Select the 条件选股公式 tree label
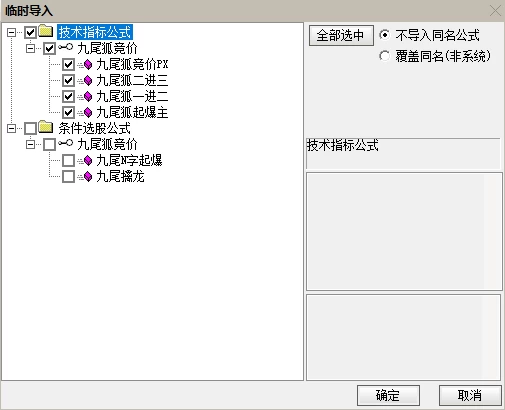Screen dimensions: 505x410 click(94, 128)
